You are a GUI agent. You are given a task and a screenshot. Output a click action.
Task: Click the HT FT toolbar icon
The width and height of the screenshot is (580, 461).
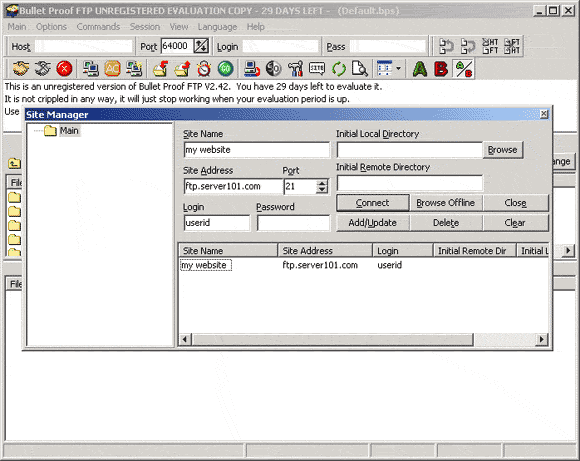point(490,46)
